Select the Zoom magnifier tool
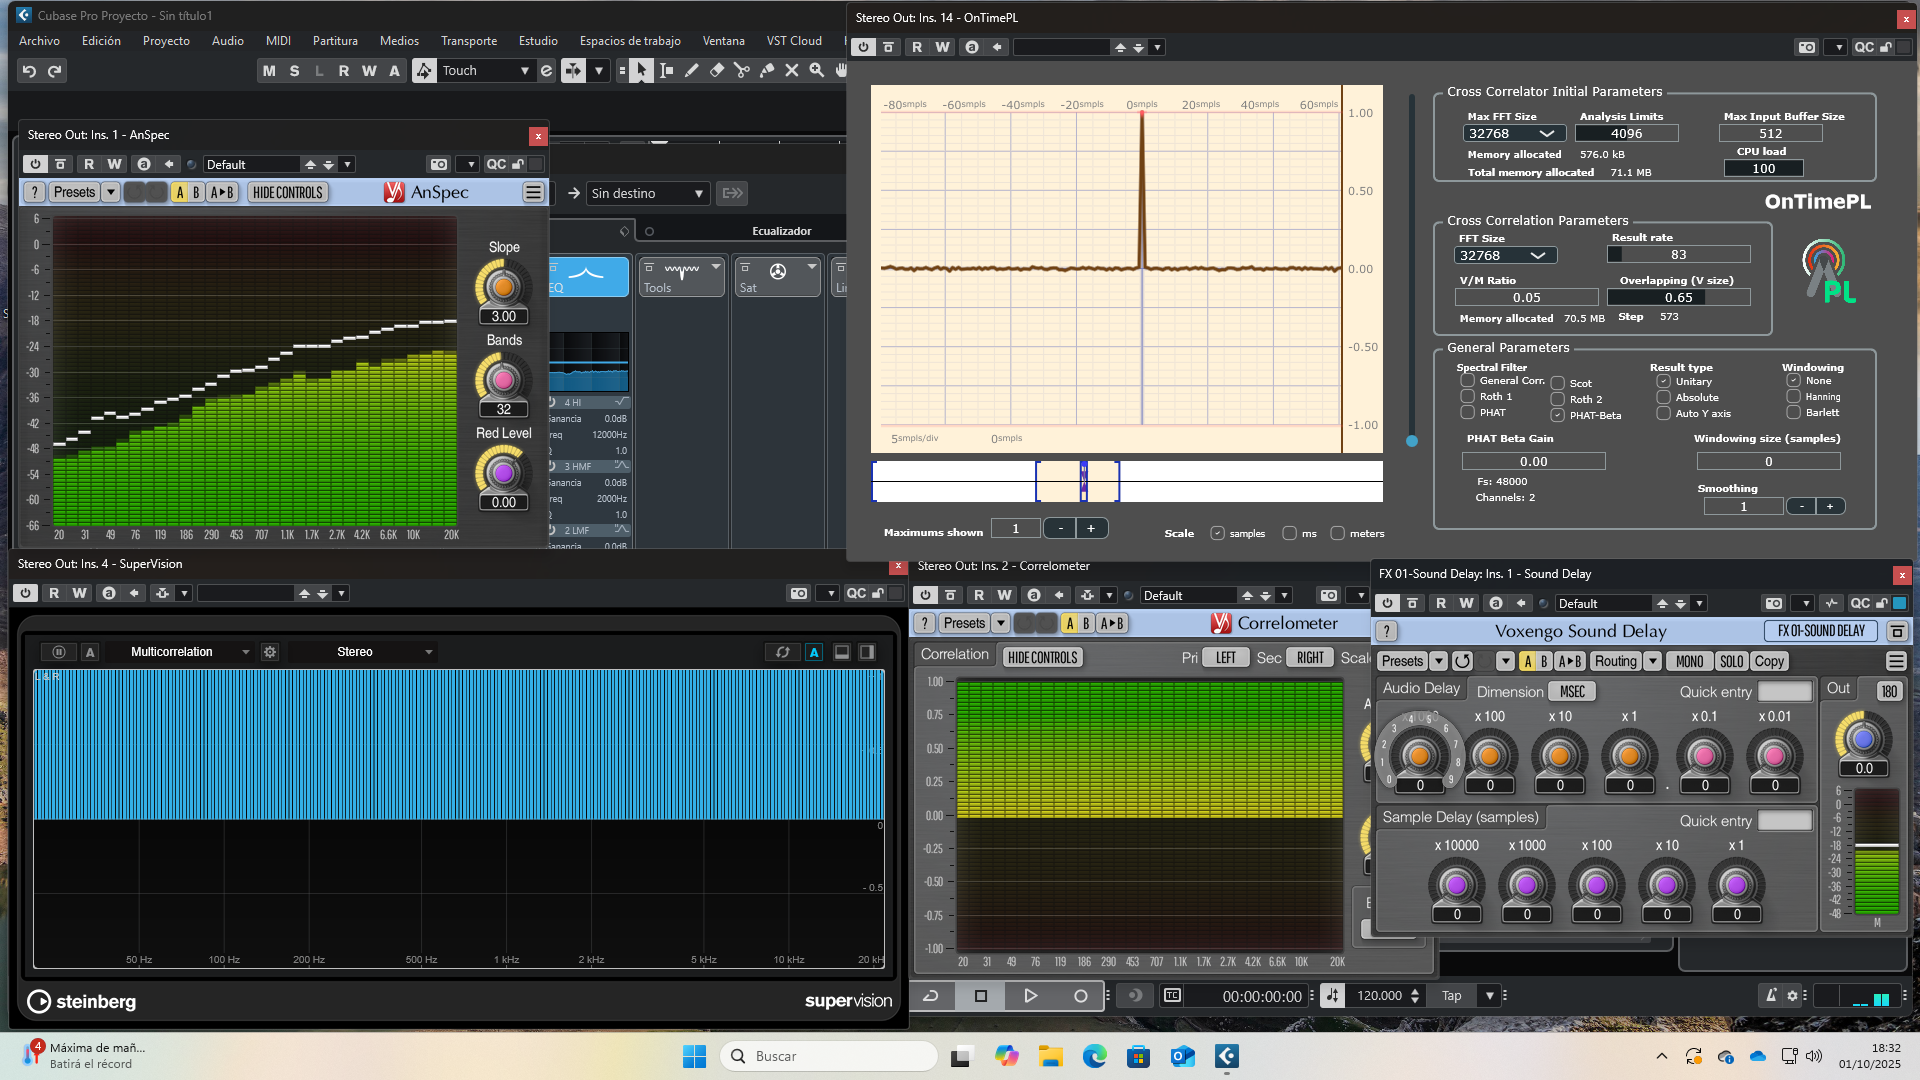 (x=816, y=70)
